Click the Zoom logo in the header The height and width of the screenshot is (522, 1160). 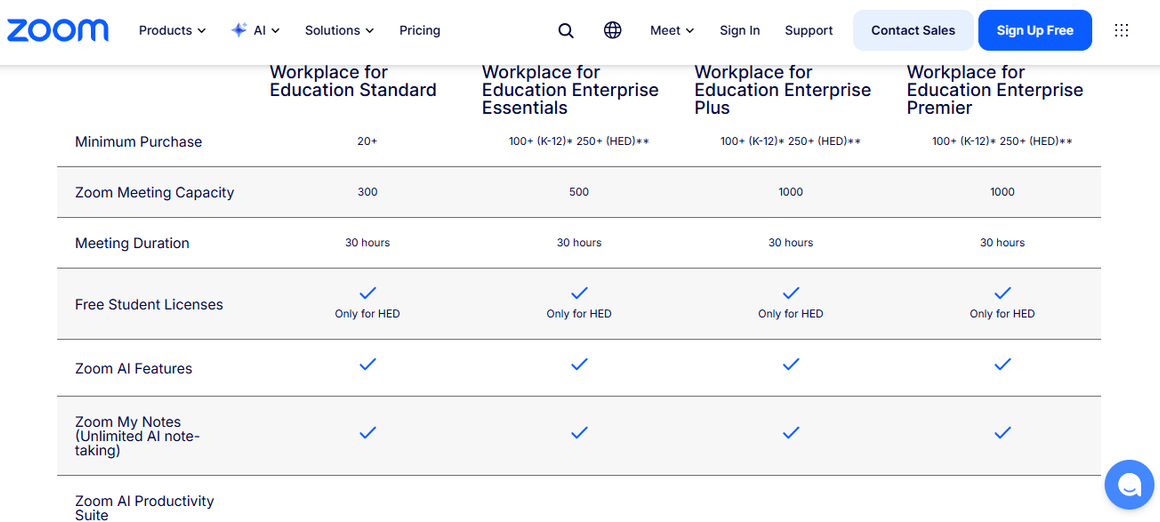pyautogui.click(x=58, y=30)
